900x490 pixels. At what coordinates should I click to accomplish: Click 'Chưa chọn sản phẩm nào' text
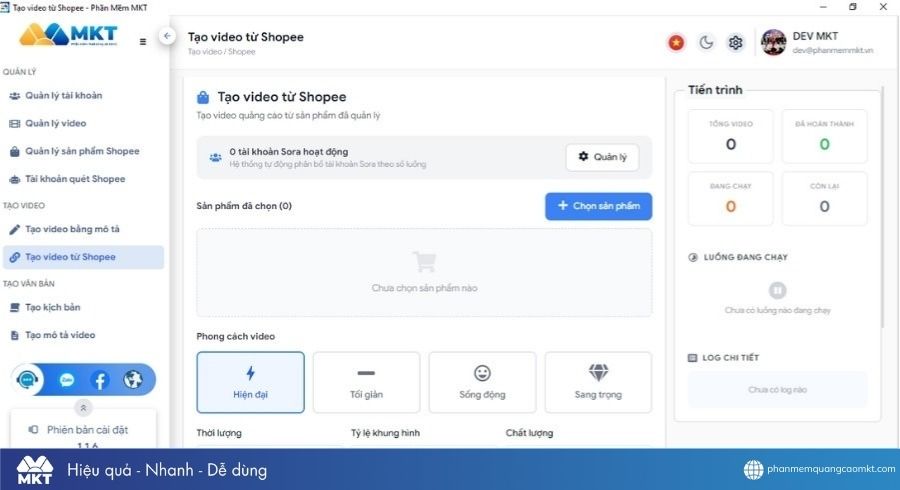click(x=424, y=288)
